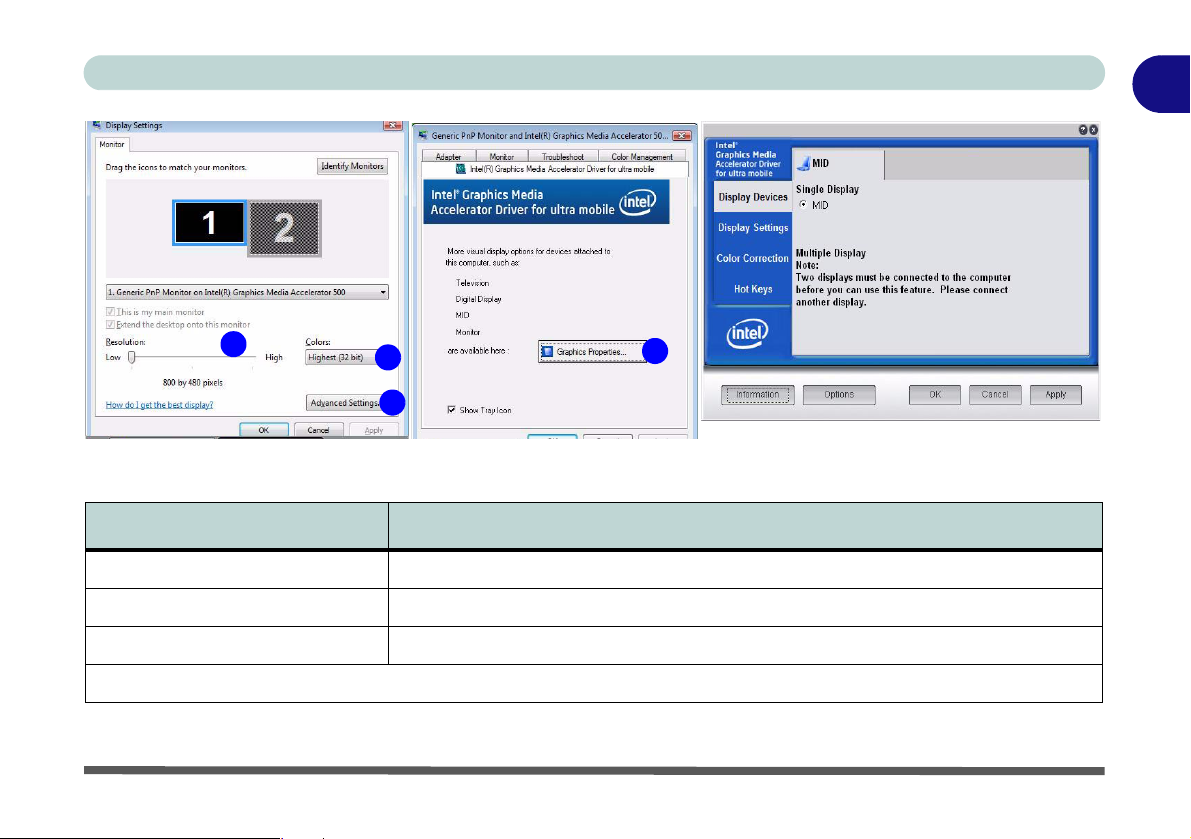Image resolution: width=1191 pixels, height=839 pixels.
Task: Click Cancel in the Display Settings window
Action: point(318,431)
